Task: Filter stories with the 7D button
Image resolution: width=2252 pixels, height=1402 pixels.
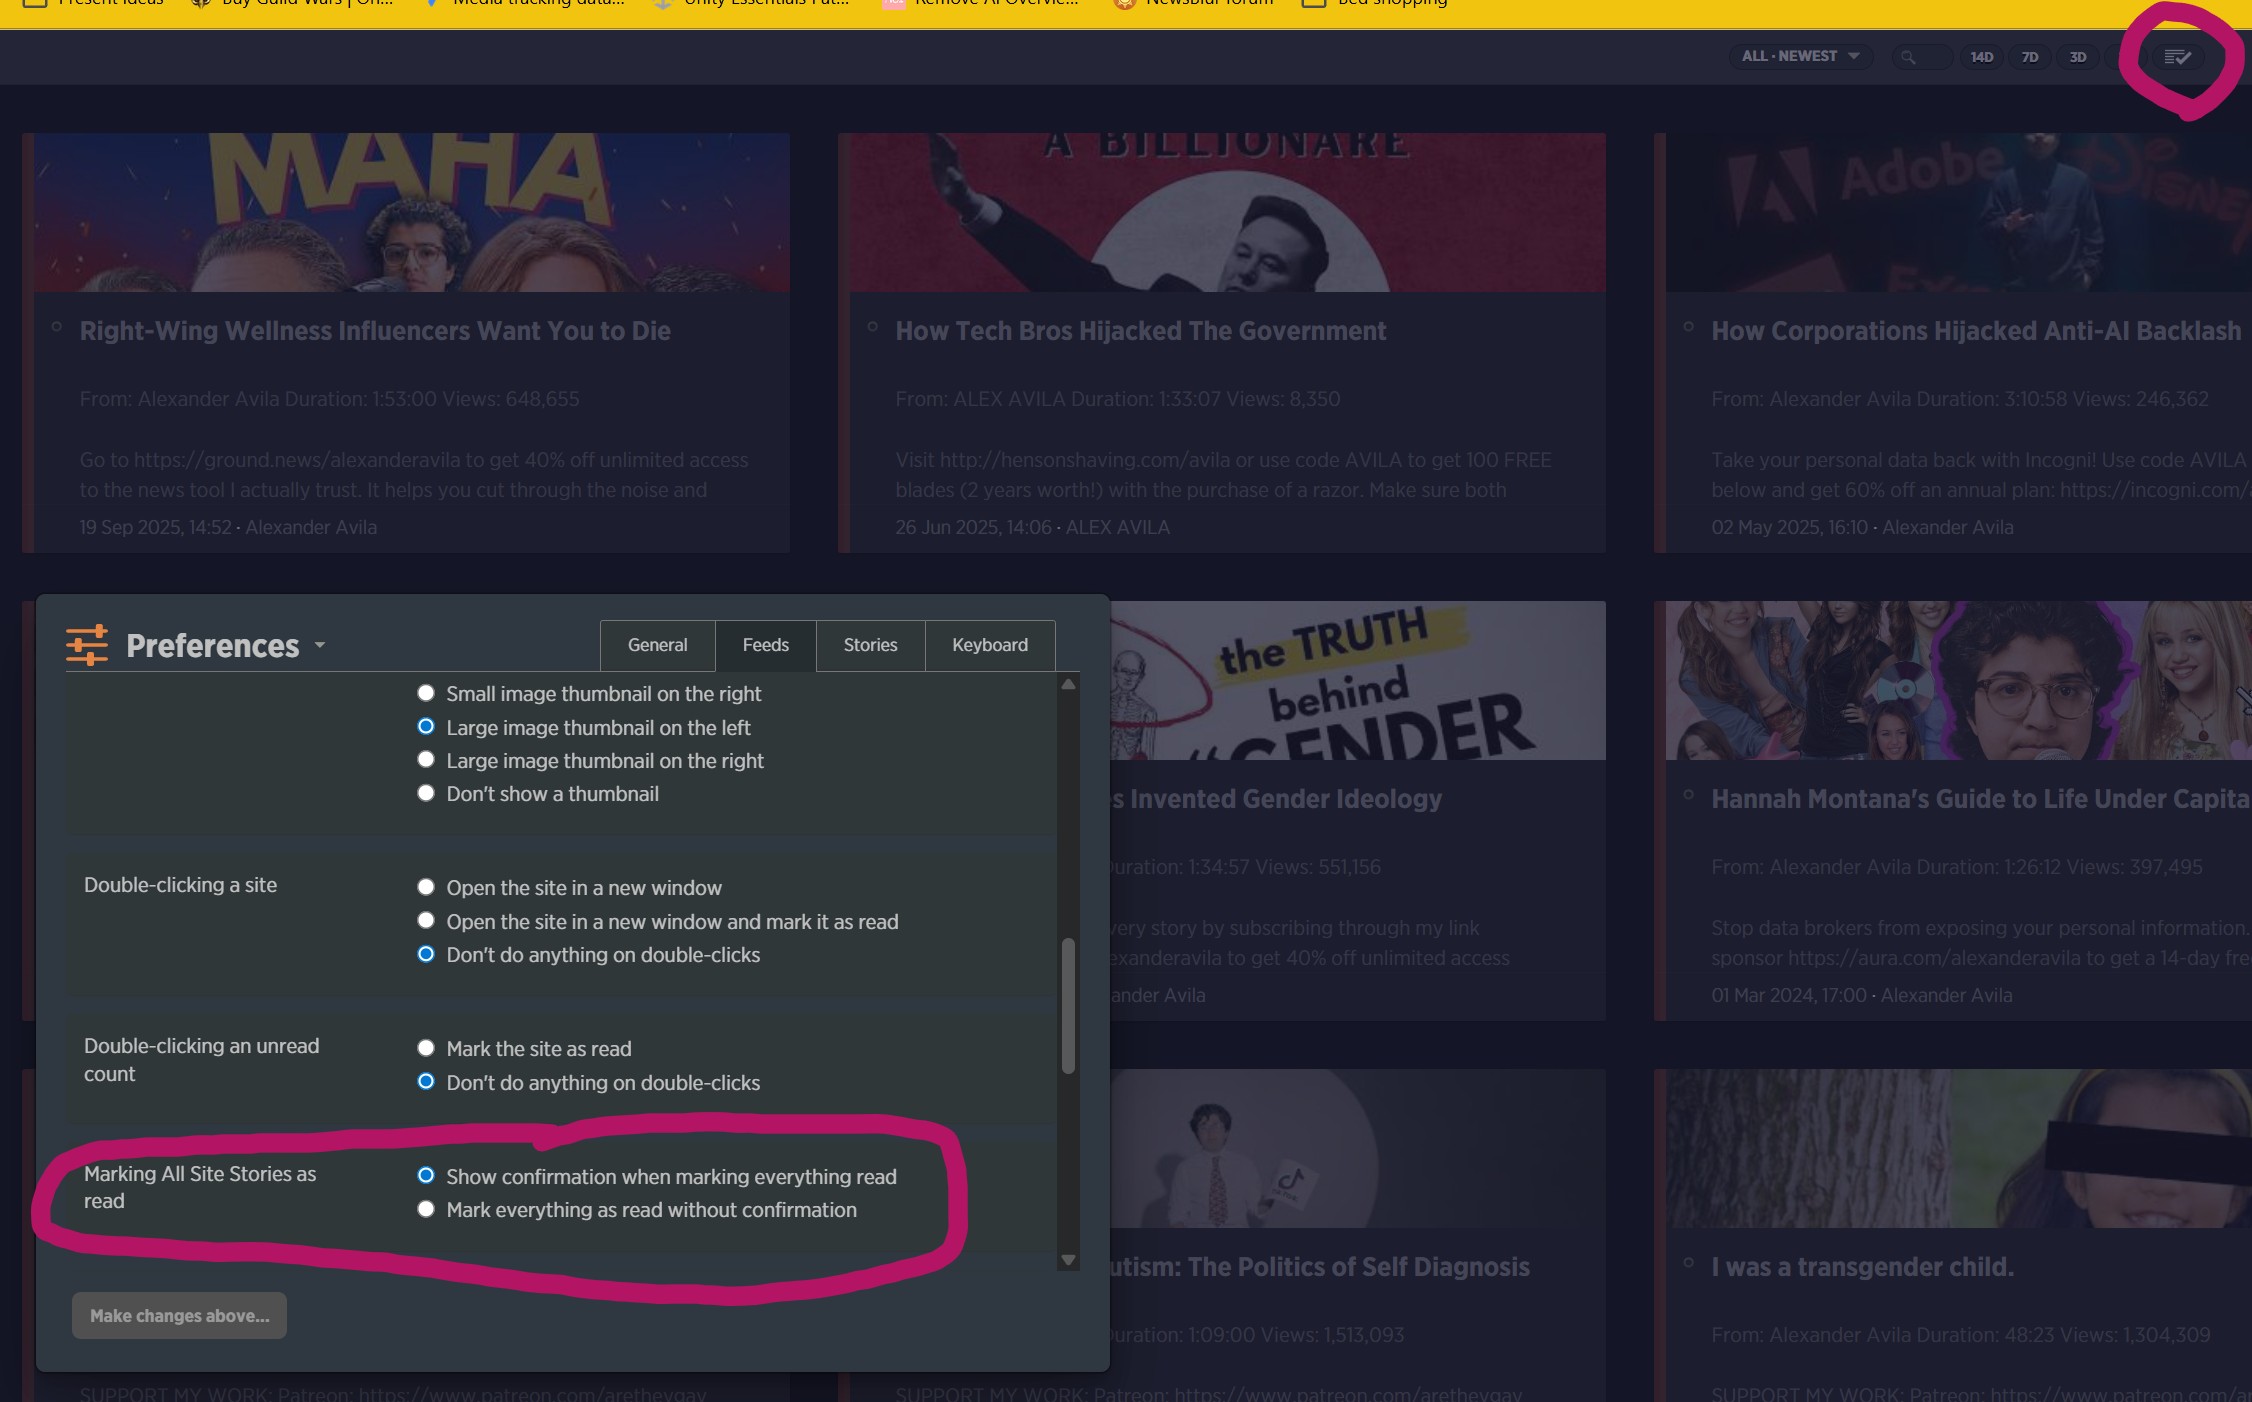Action: 2030,57
